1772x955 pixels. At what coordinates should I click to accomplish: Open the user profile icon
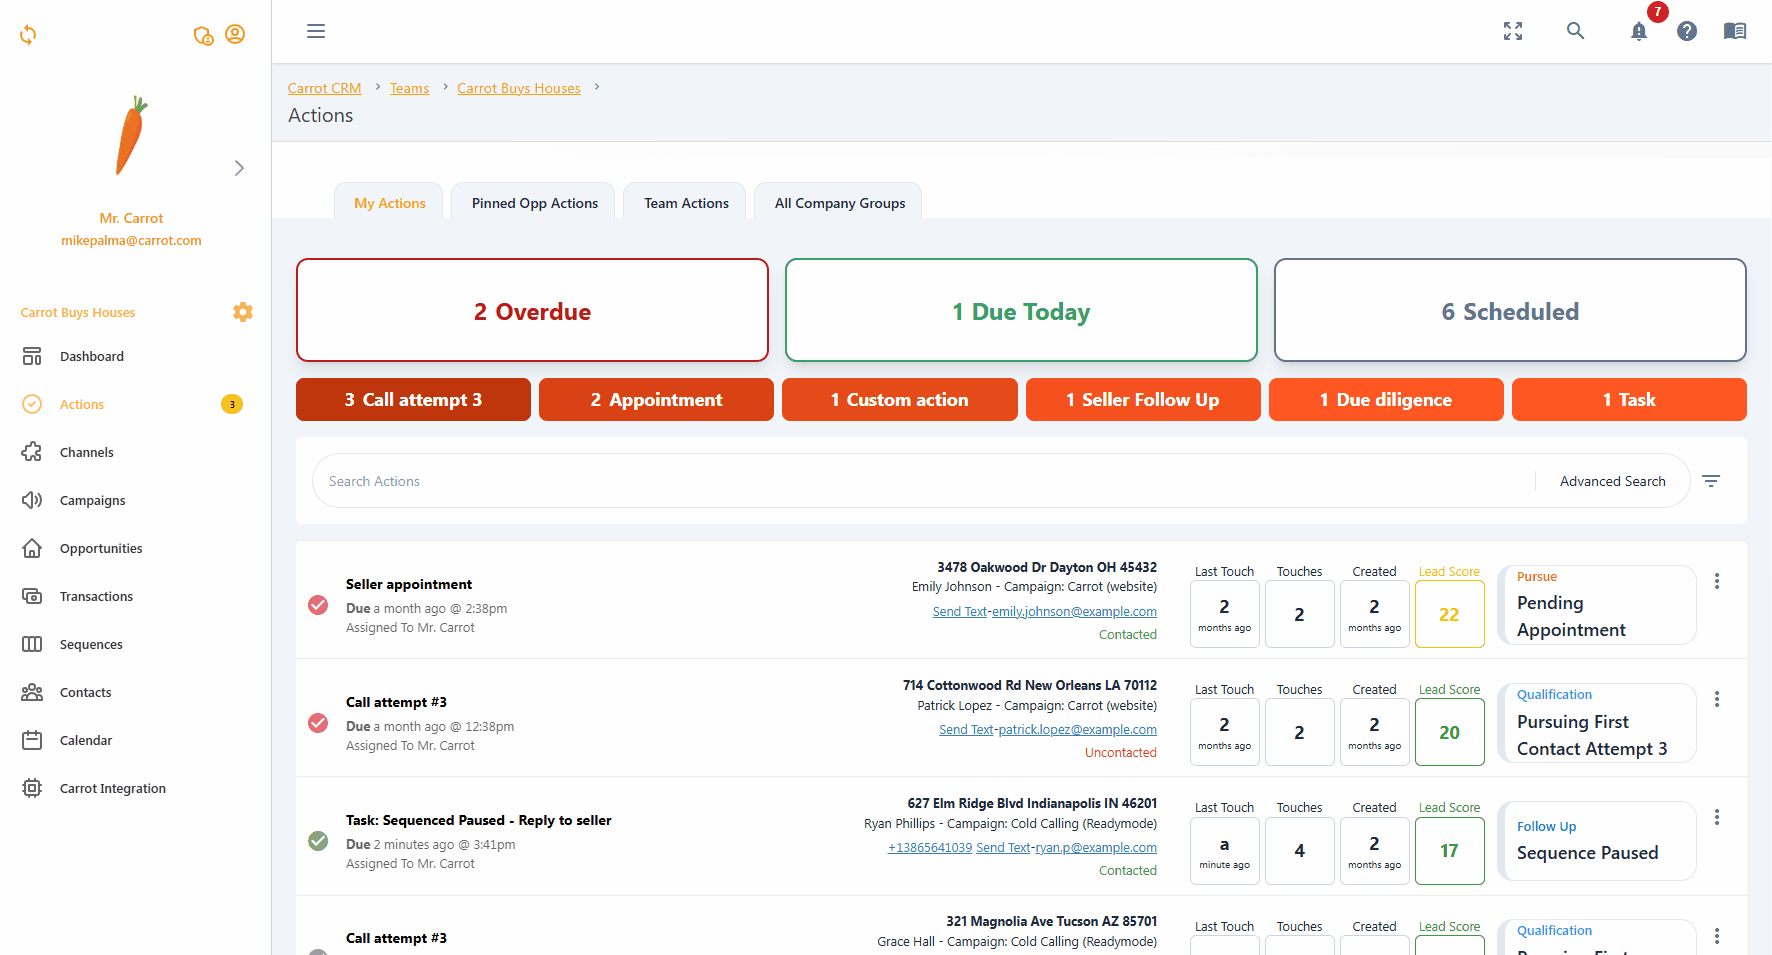click(x=235, y=34)
